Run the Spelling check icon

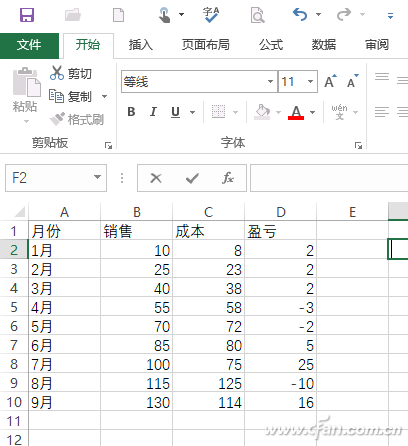pyautogui.click(x=211, y=15)
